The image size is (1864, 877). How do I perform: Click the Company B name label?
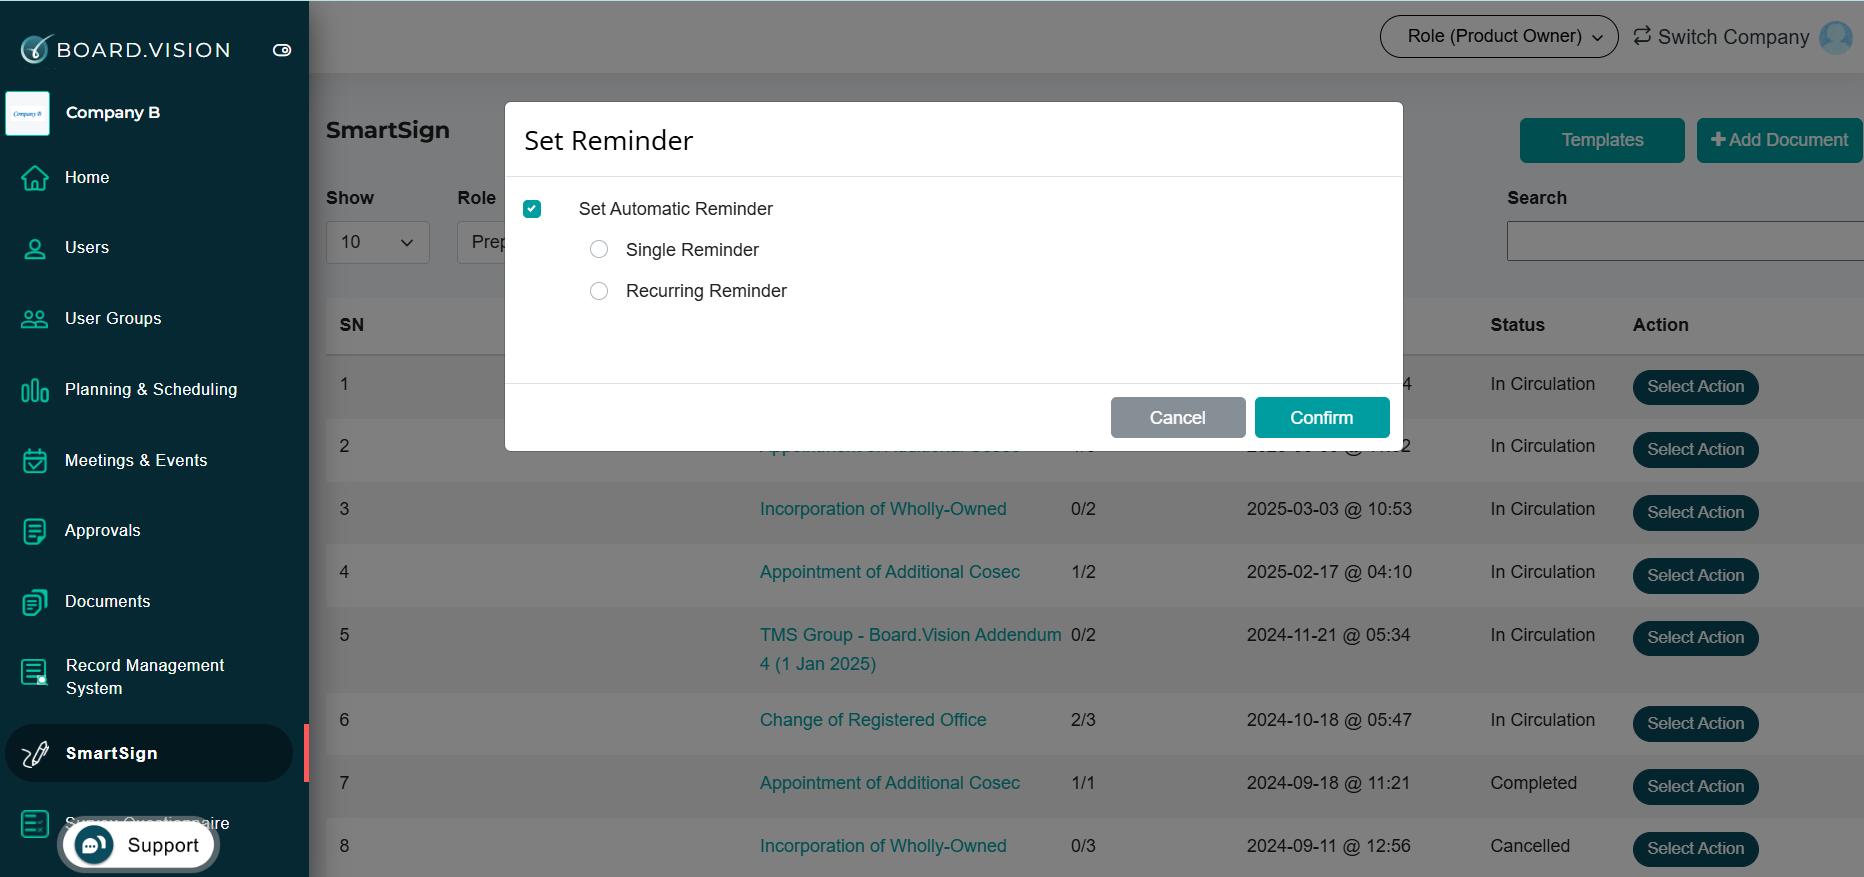point(113,113)
